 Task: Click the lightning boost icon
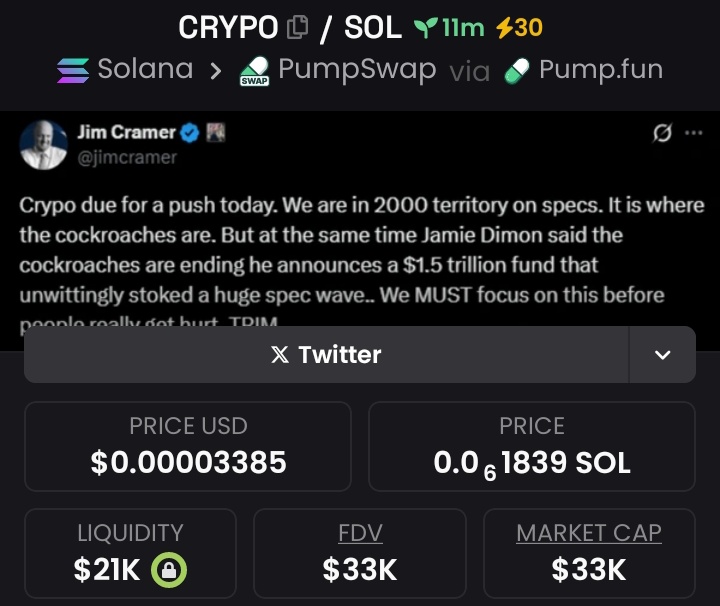pyautogui.click(x=504, y=28)
